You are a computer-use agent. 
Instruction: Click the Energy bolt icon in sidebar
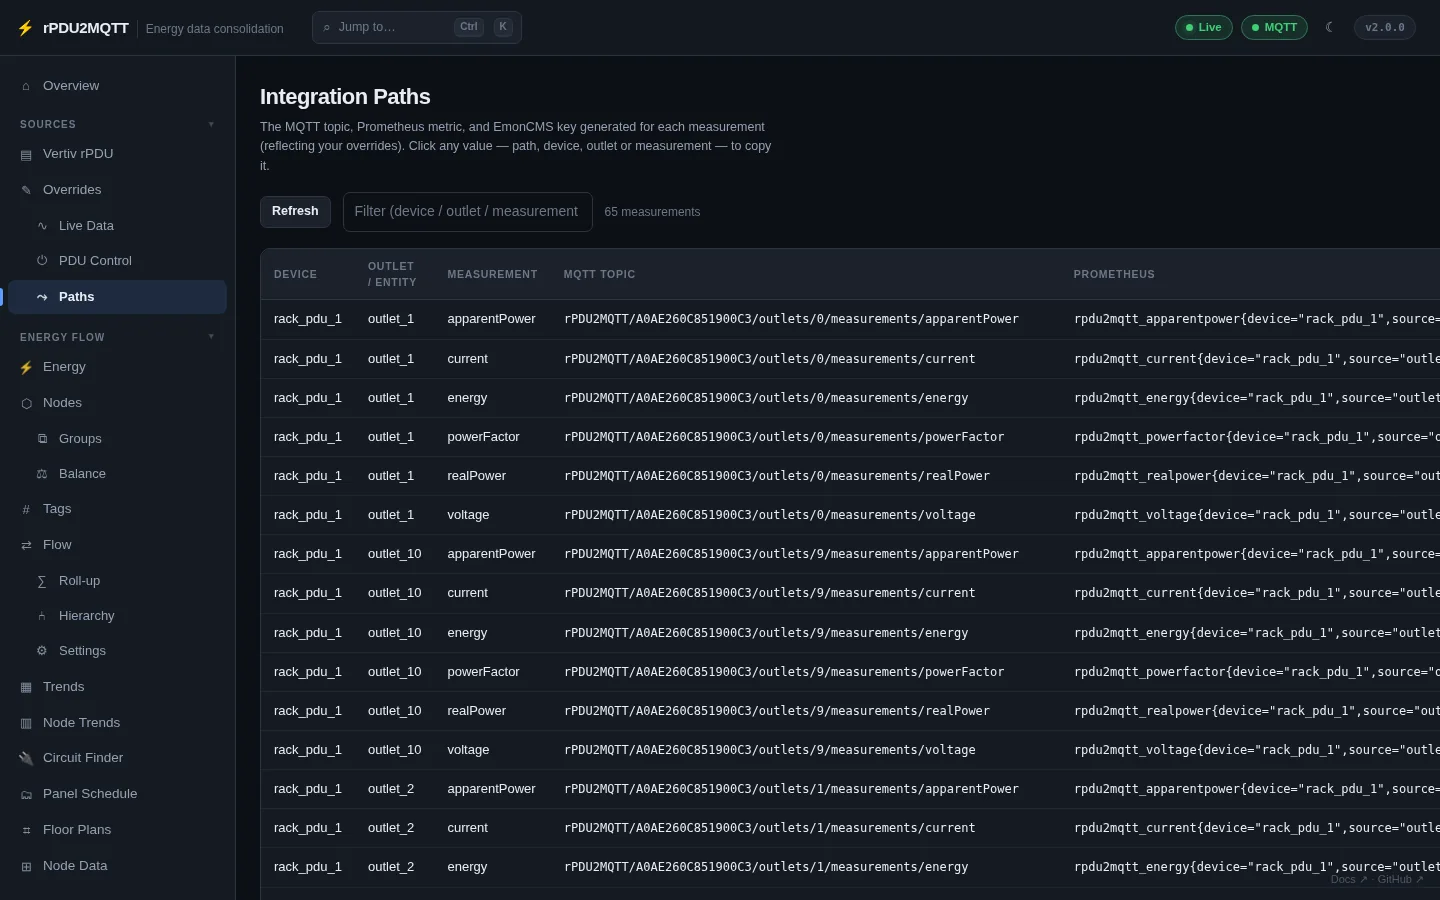26,367
